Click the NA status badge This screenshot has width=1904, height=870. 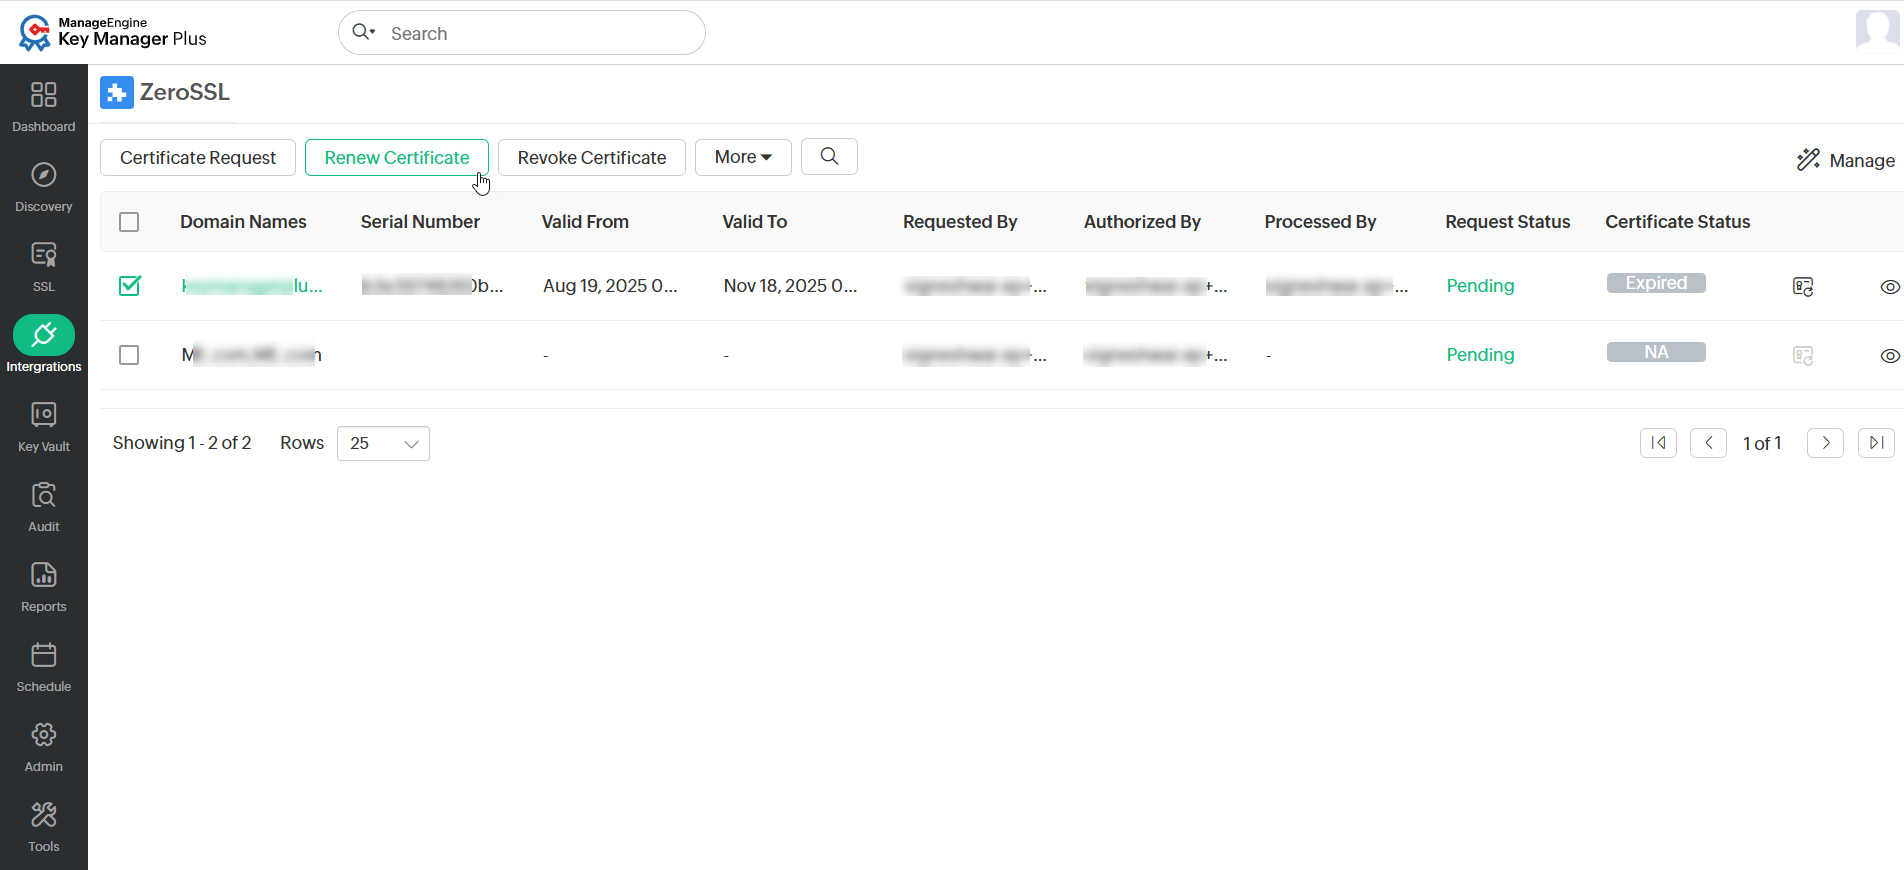pos(1656,352)
